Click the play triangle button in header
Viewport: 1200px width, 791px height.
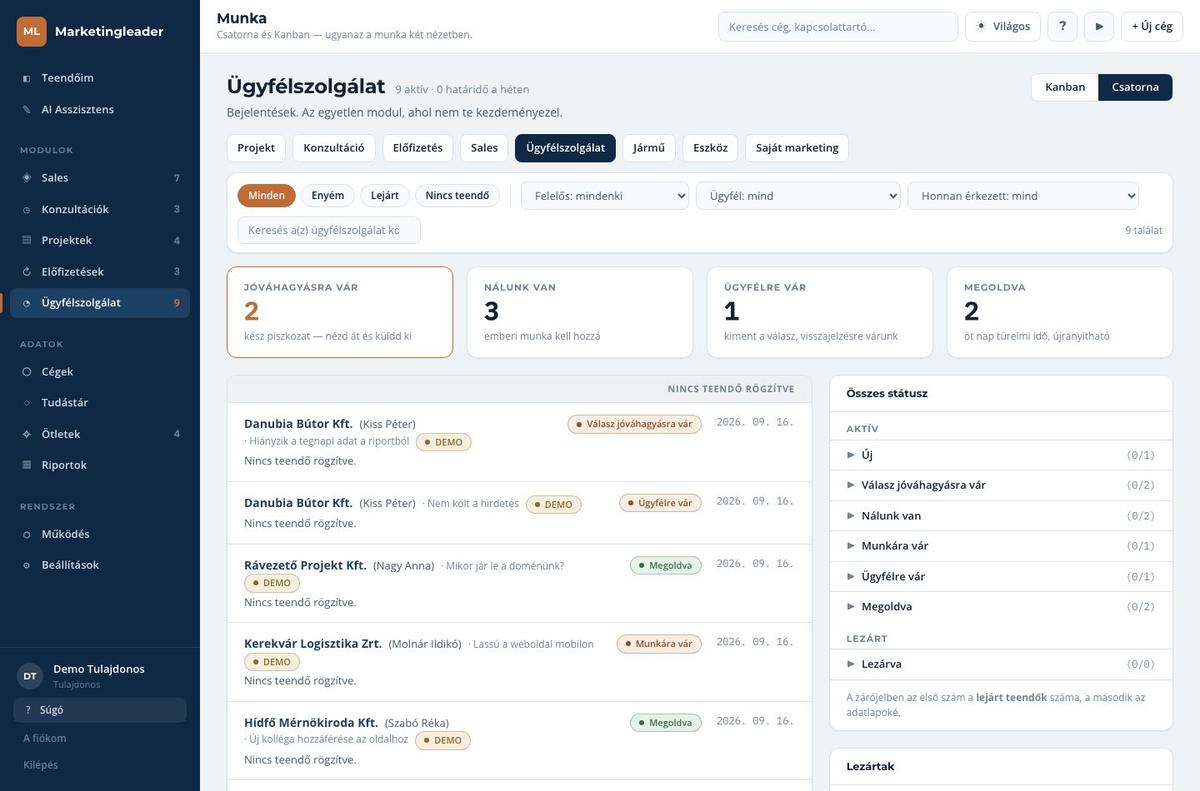1099,26
